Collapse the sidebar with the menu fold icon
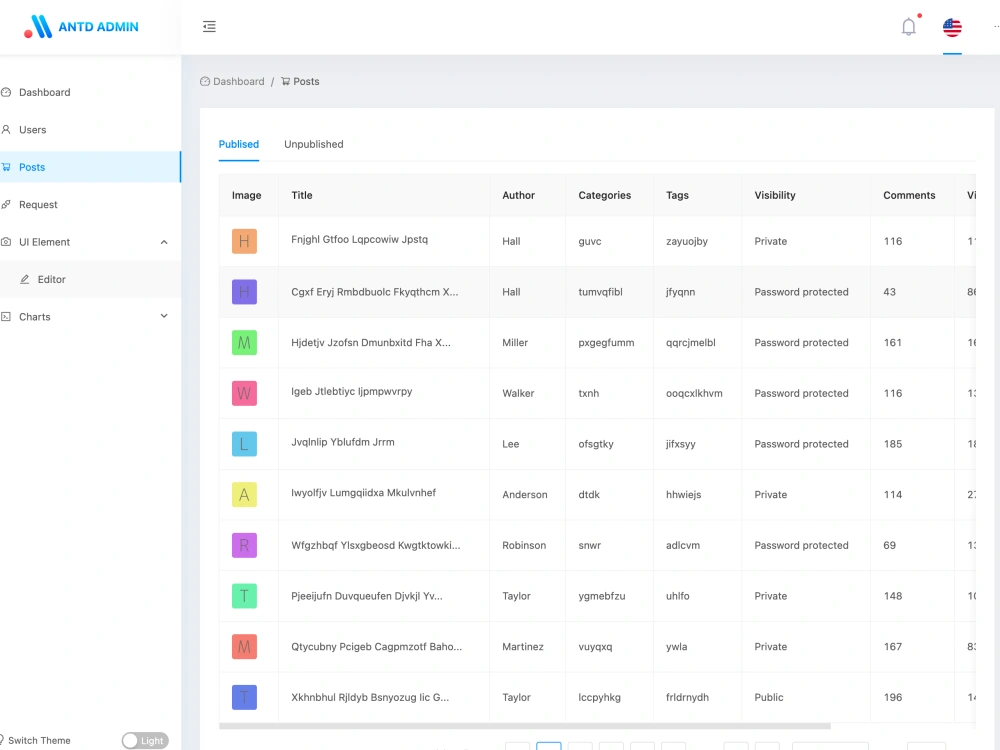The image size is (1000, 750). pos(209,27)
